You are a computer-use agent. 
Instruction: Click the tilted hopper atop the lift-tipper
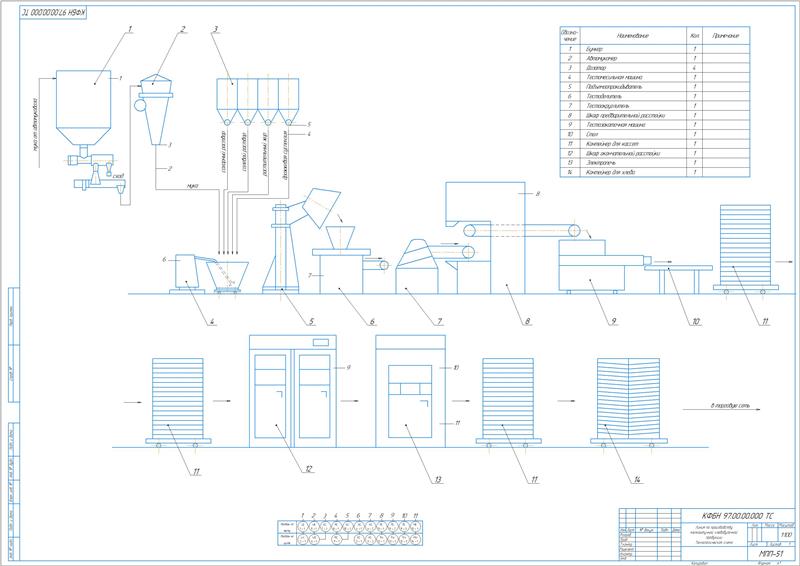point(321,208)
